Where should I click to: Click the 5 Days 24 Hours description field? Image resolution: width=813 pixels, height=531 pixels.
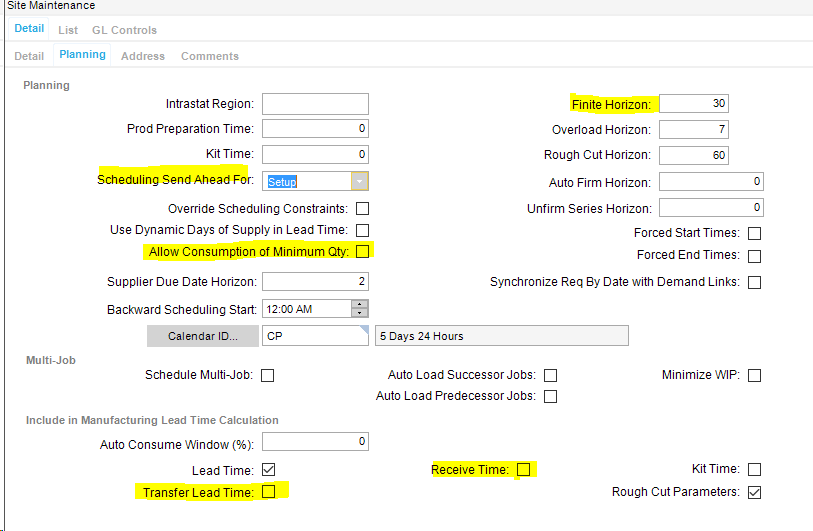coord(502,336)
